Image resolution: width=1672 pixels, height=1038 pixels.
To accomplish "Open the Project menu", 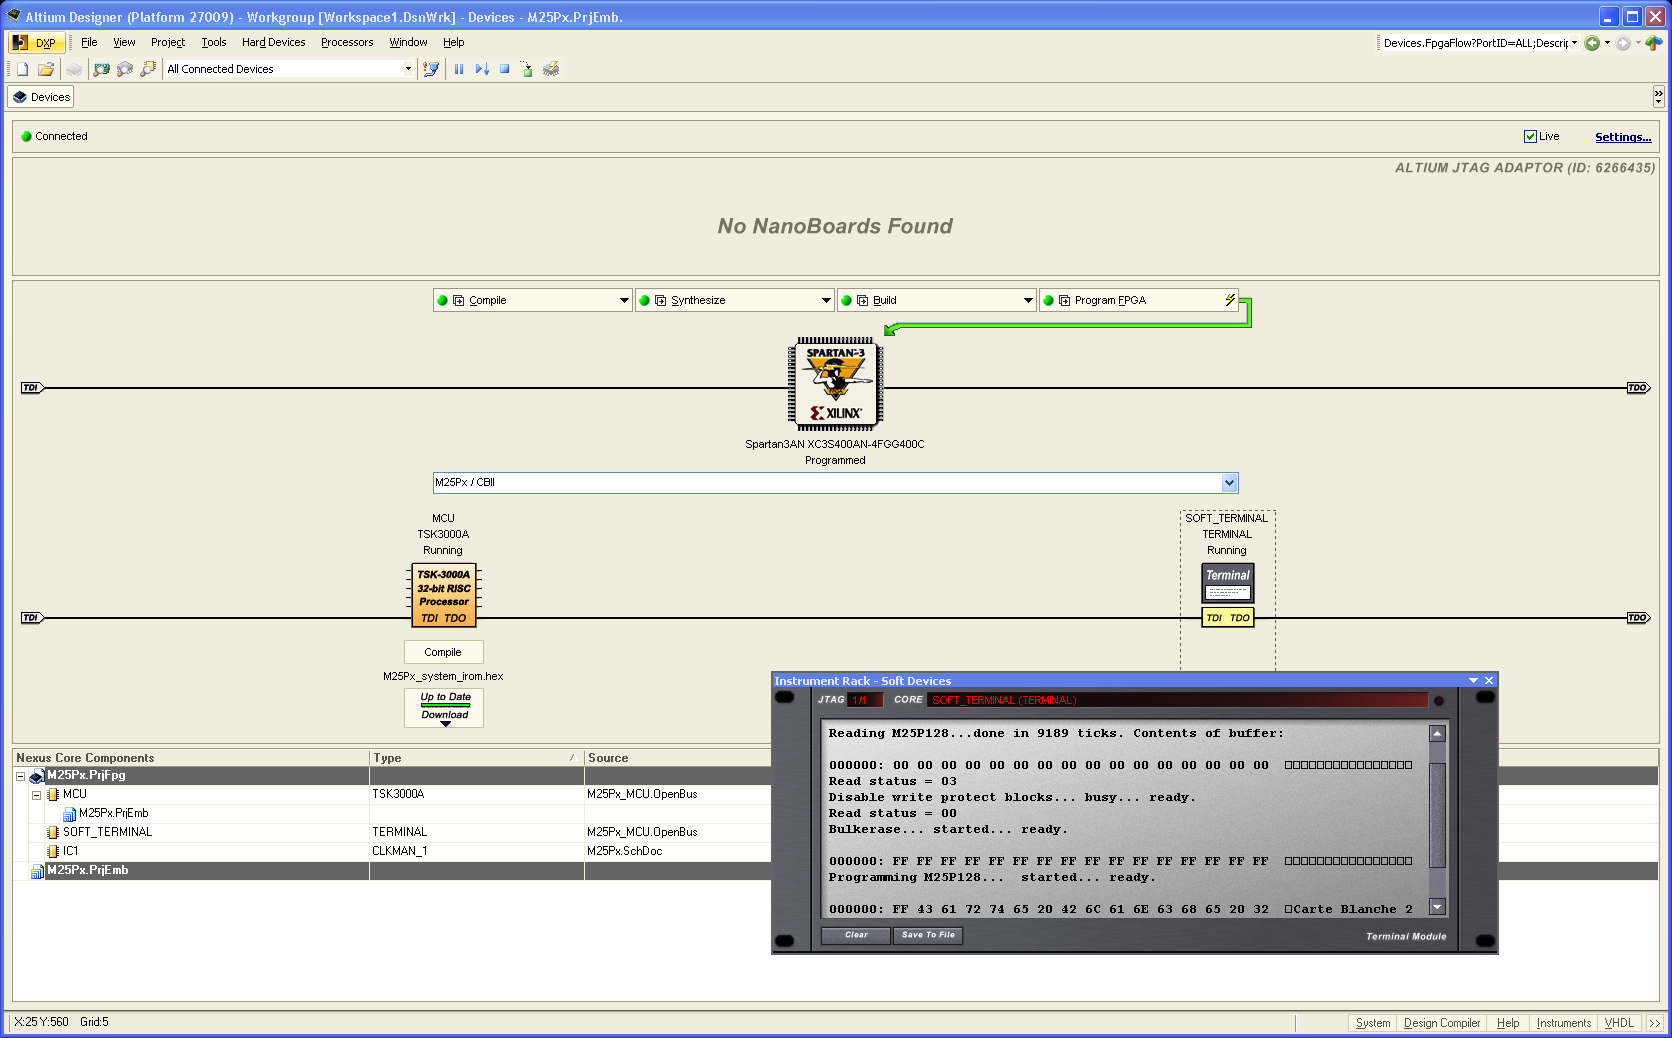I will click(x=168, y=42).
